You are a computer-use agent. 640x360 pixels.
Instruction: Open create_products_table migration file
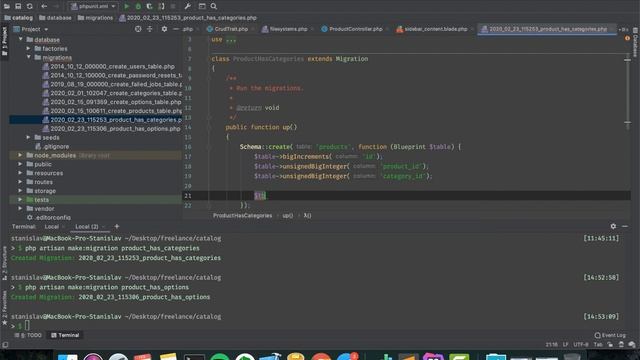[112, 111]
